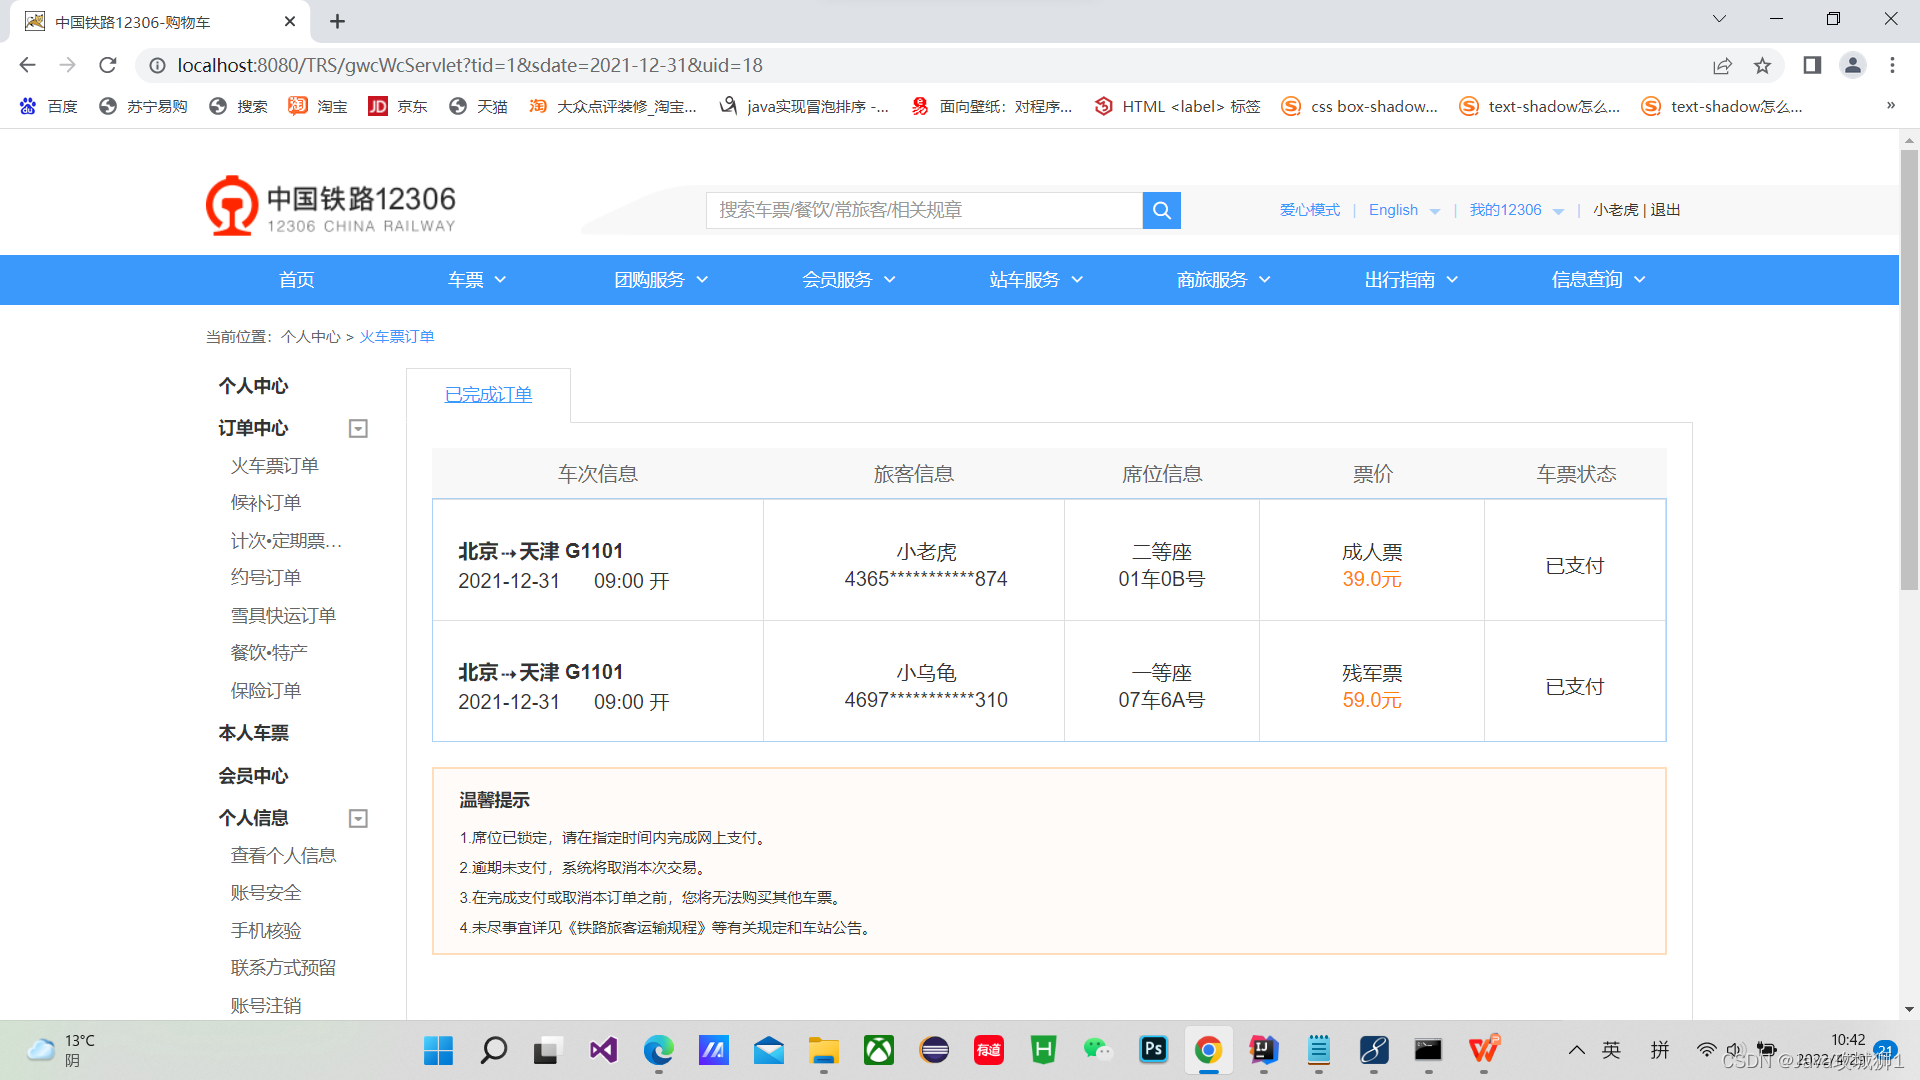Open the 京东 bookmark
The height and width of the screenshot is (1080, 1920).
tap(397, 106)
